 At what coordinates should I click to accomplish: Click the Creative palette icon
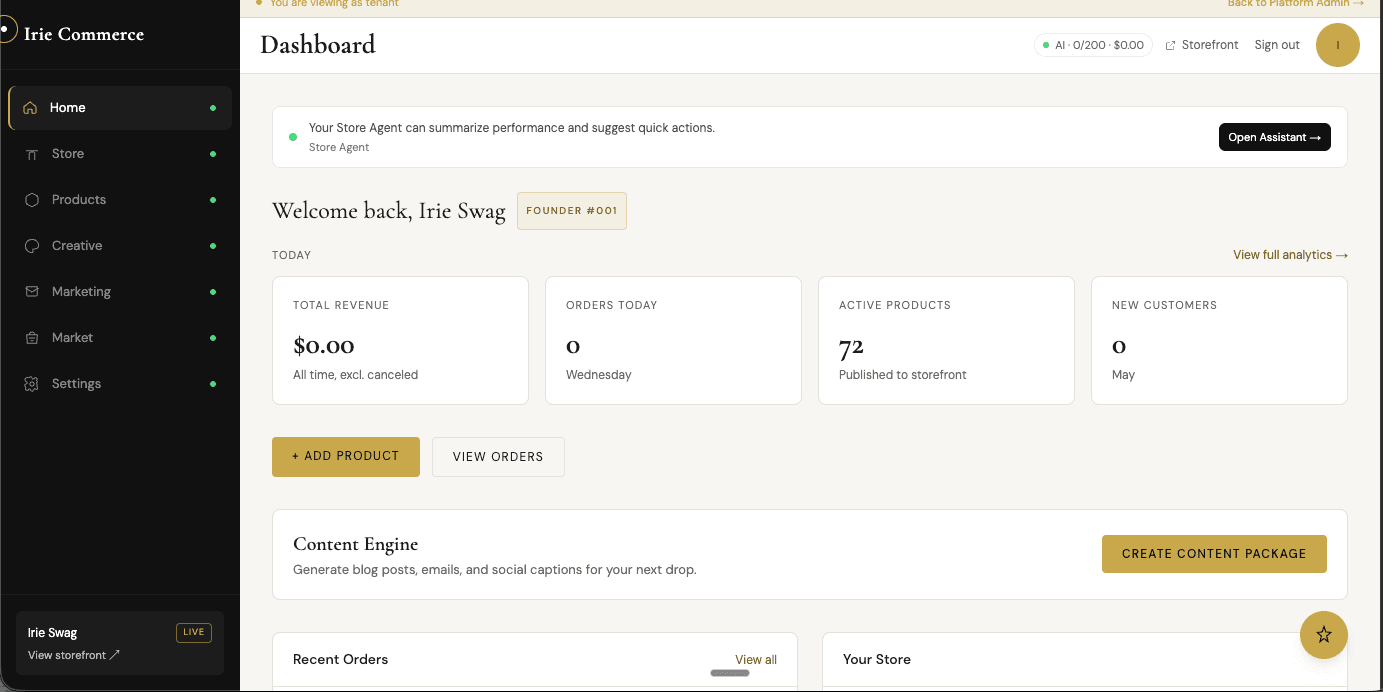pos(32,246)
